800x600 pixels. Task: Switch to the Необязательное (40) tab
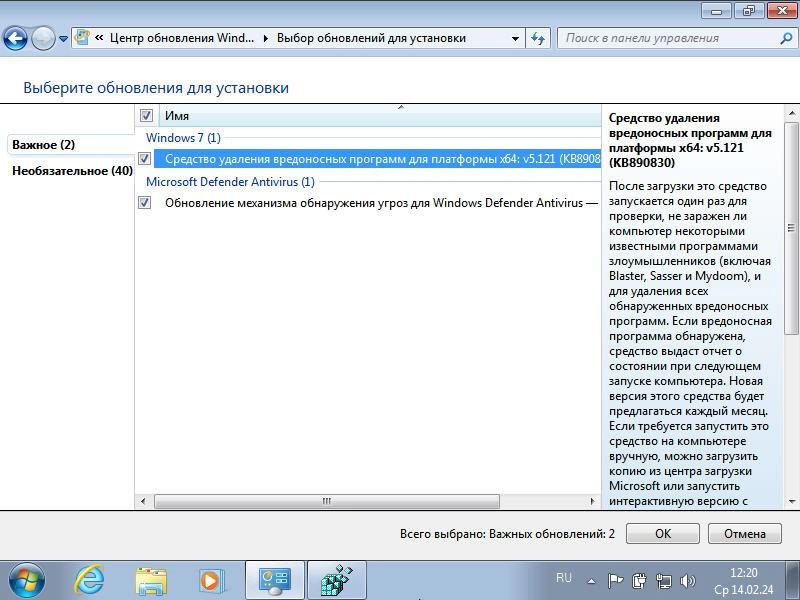pyautogui.click(x=72, y=171)
